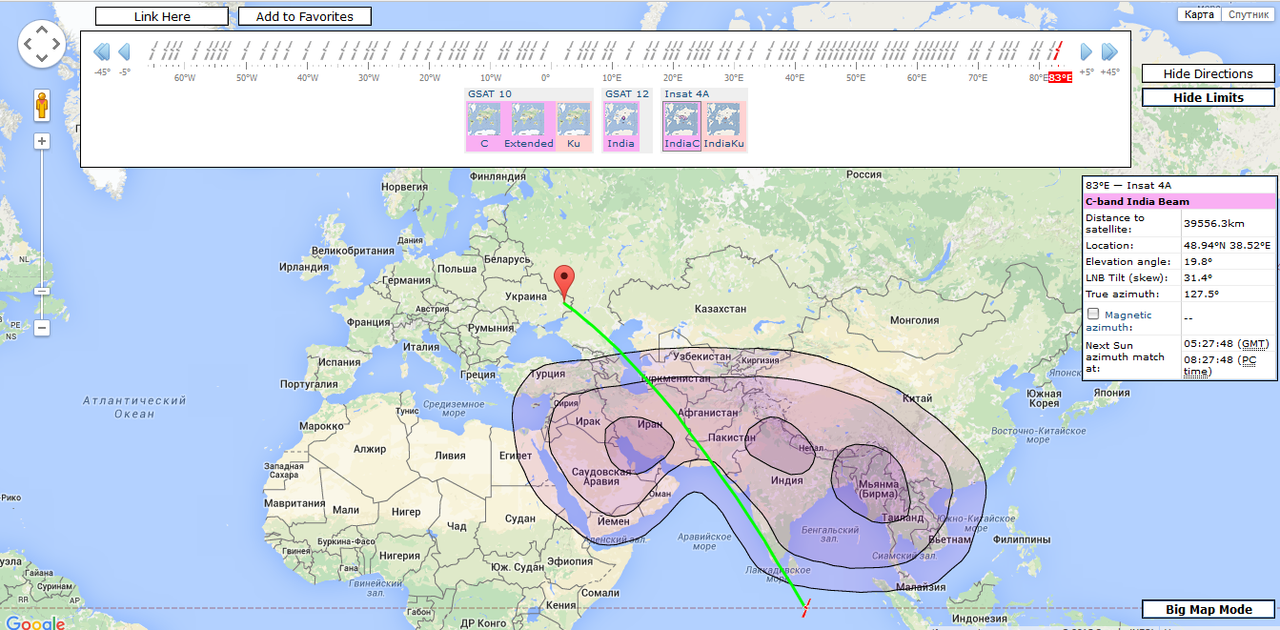Shift satellite arc 45 degrees west
1280x630 pixels.
click(102, 52)
